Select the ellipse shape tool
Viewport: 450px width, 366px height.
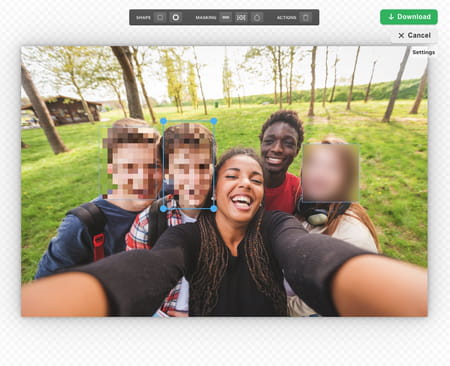(x=176, y=17)
